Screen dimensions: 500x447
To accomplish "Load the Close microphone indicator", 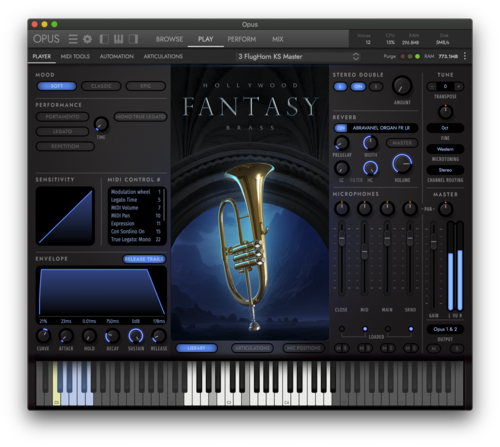I will pyautogui.click(x=342, y=329).
